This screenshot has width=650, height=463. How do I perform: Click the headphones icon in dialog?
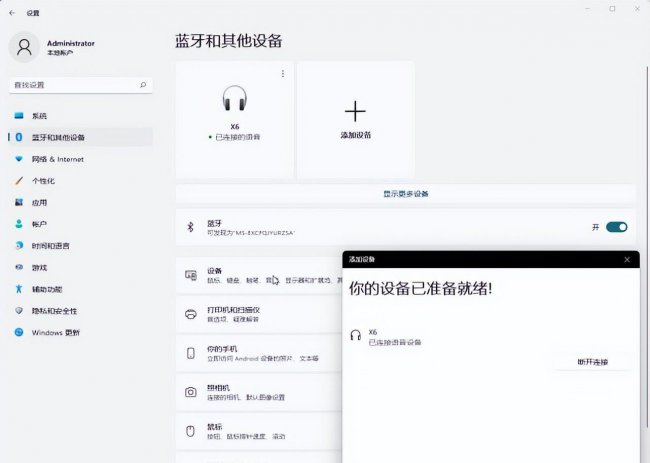point(356,335)
